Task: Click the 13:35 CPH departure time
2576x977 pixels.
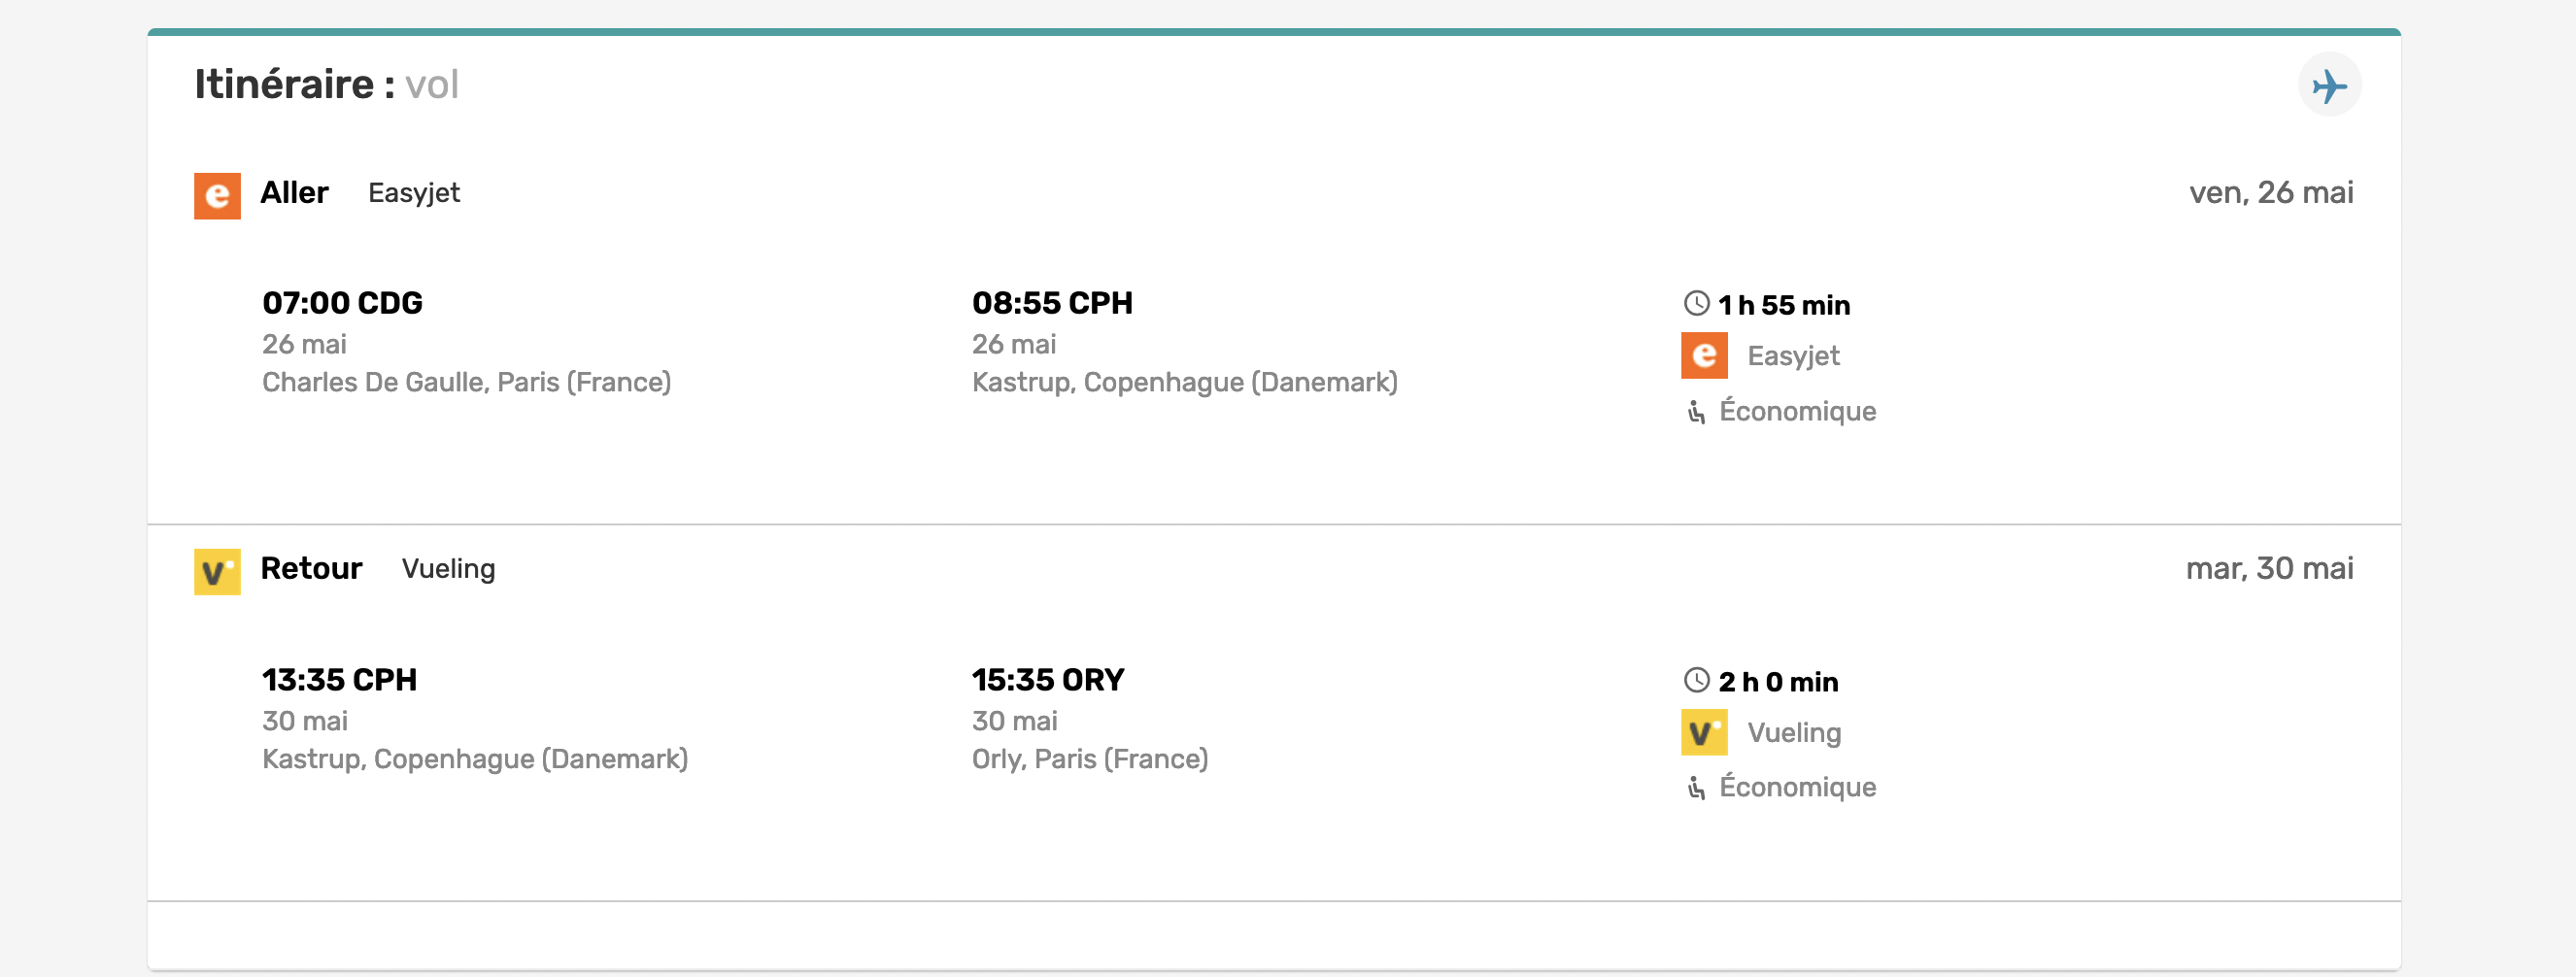Action: tap(339, 680)
